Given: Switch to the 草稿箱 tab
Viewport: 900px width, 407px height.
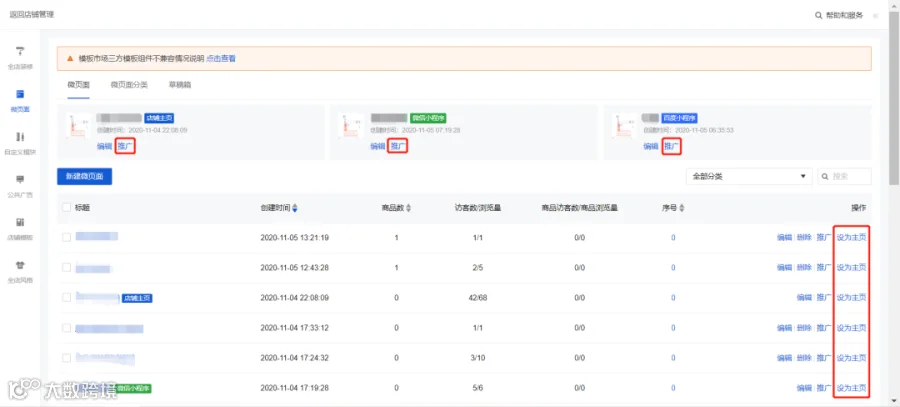Looking at the screenshot, I should pos(180,85).
